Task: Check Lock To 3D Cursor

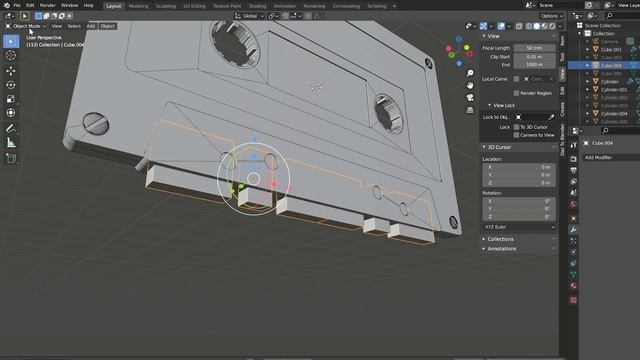Action: point(516,127)
